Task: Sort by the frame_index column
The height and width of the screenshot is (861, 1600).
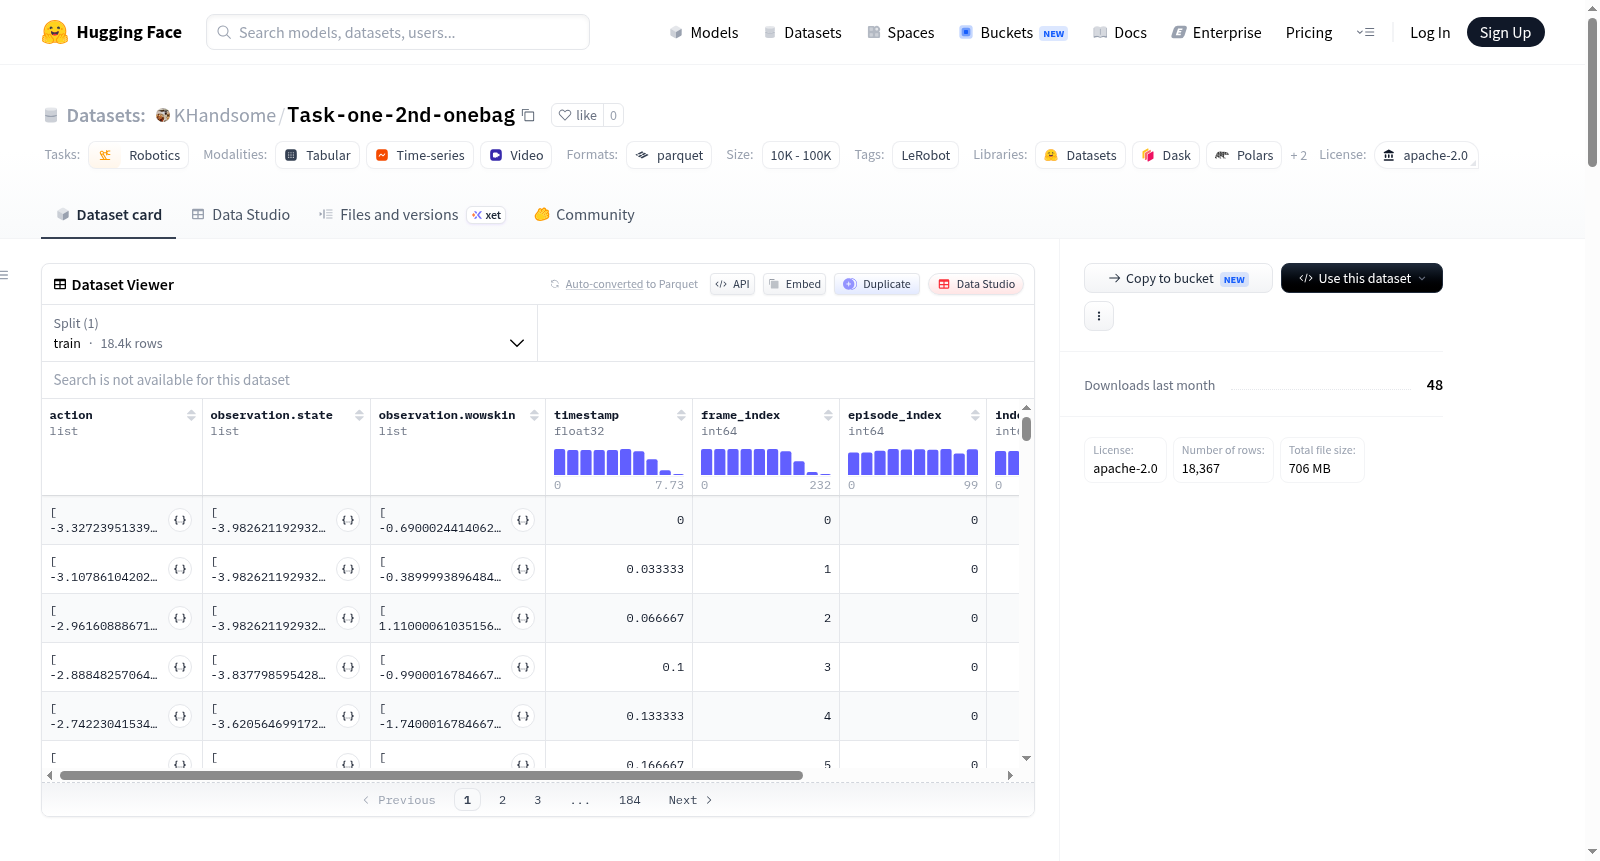Action: (x=828, y=415)
